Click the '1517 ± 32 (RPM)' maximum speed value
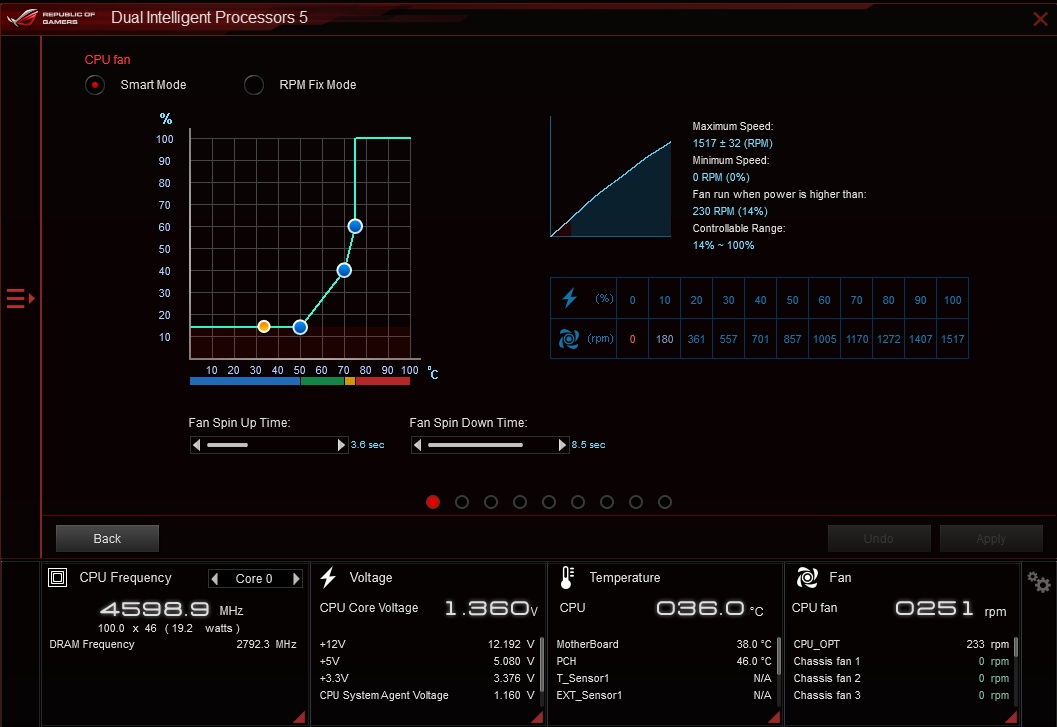This screenshot has width=1057, height=727. (x=733, y=143)
